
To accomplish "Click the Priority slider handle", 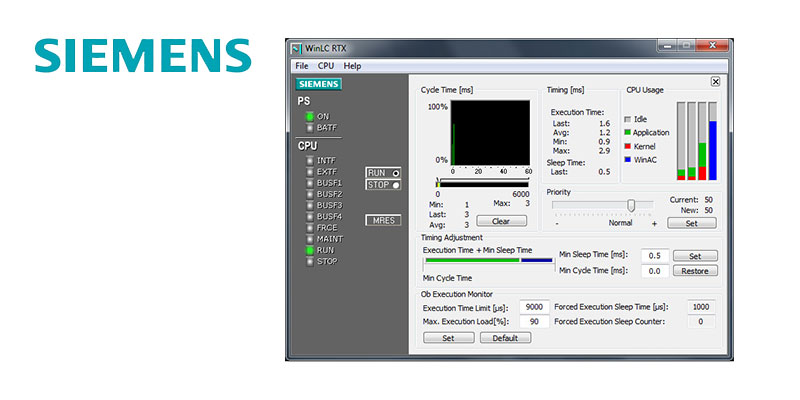I will pyautogui.click(x=632, y=205).
